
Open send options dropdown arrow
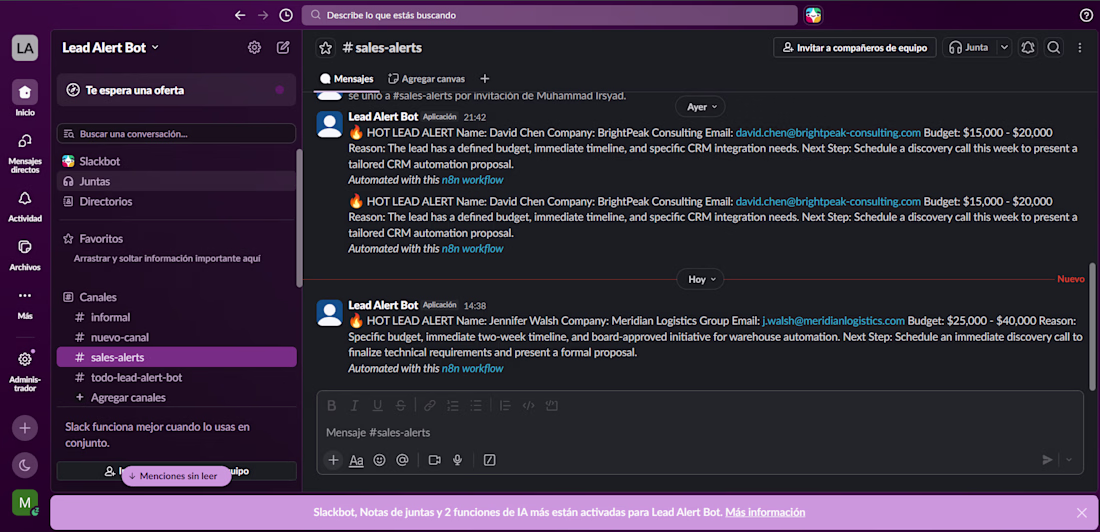1069,460
